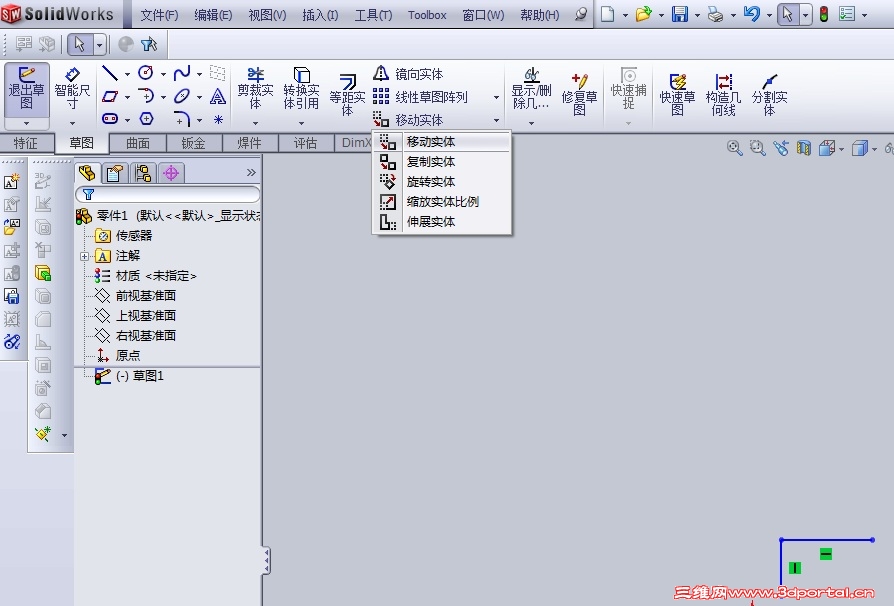Open the 文件(F) menu
Screen dimensions: 894x606
click(x=160, y=15)
